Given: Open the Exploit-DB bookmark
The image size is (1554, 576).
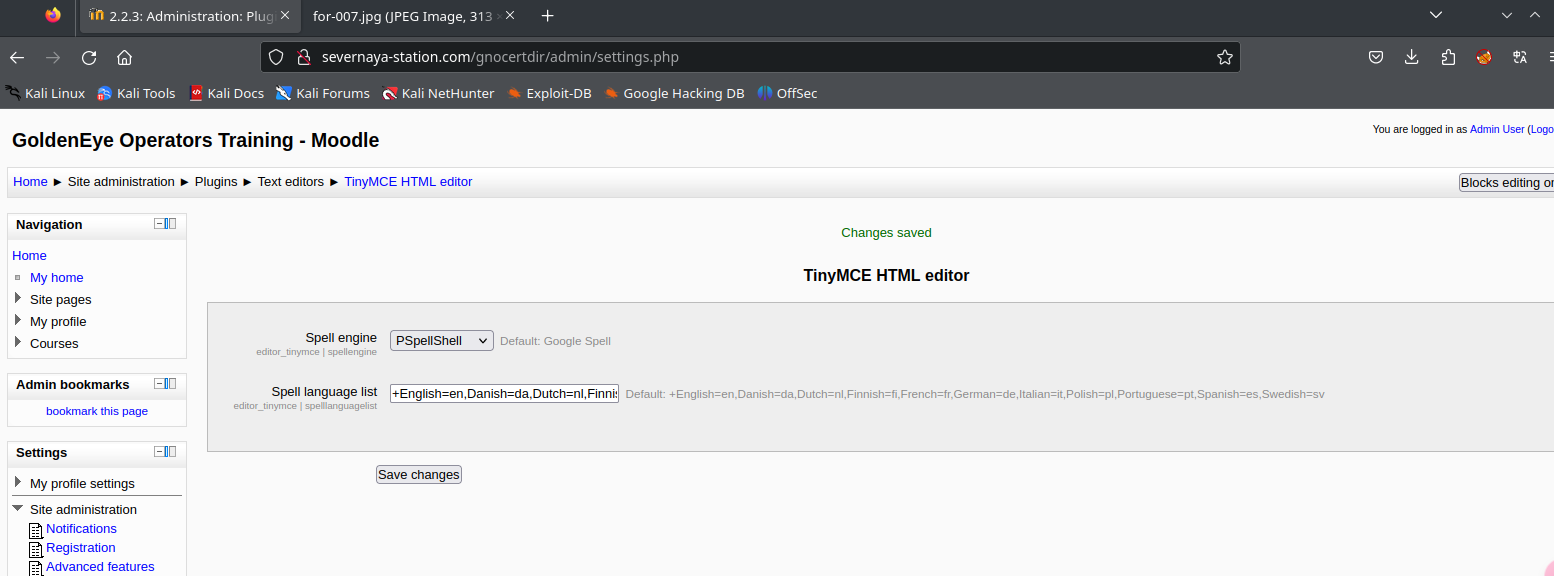Looking at the screenshot, I should coord(549,93).
